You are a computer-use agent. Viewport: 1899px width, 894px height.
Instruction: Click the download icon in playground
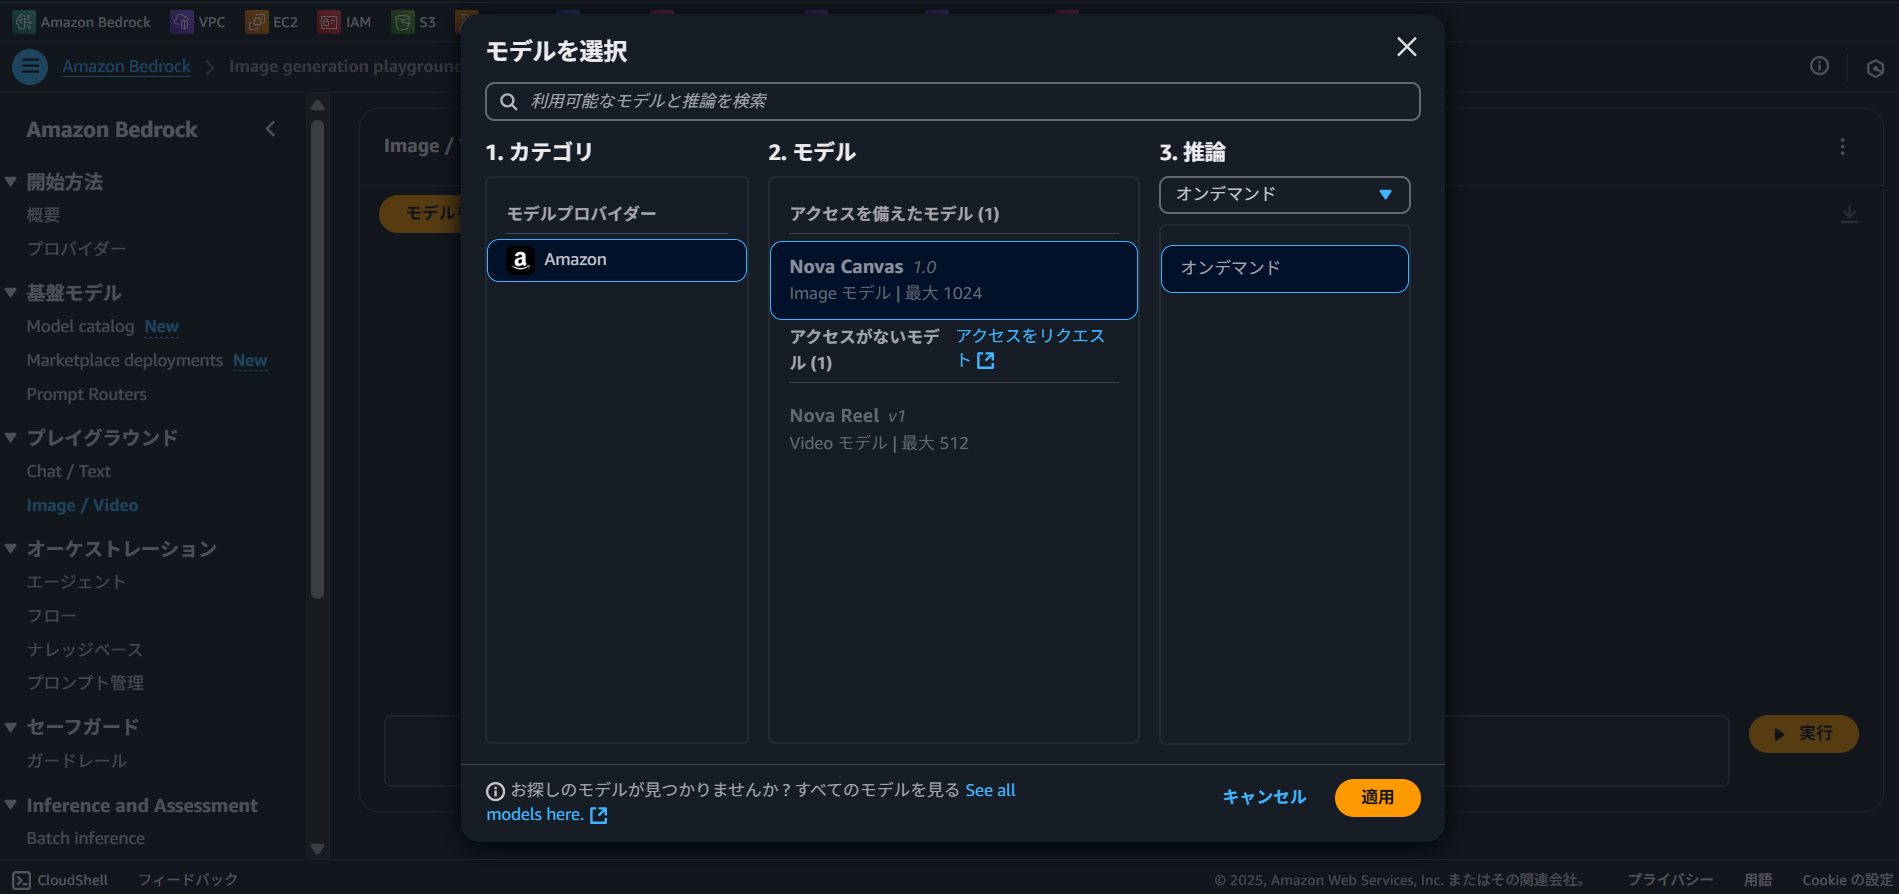[x=1849, y=215]
